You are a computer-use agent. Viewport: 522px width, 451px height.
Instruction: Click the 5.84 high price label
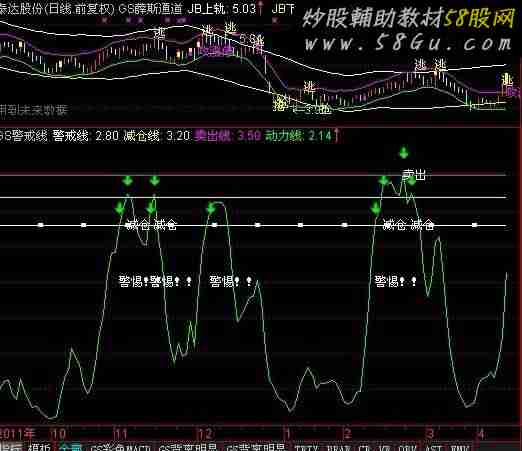[252, 40]
